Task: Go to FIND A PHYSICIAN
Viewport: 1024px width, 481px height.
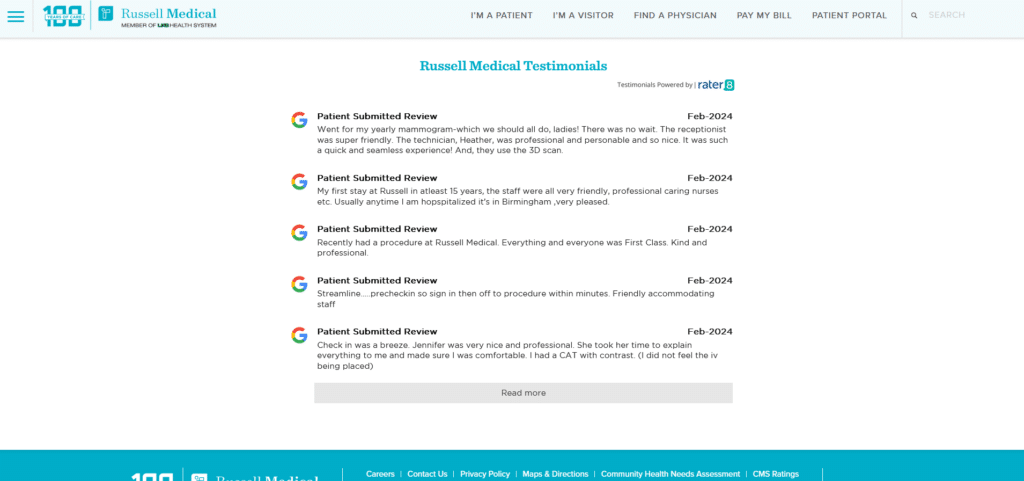Action: tap(675, 16)
